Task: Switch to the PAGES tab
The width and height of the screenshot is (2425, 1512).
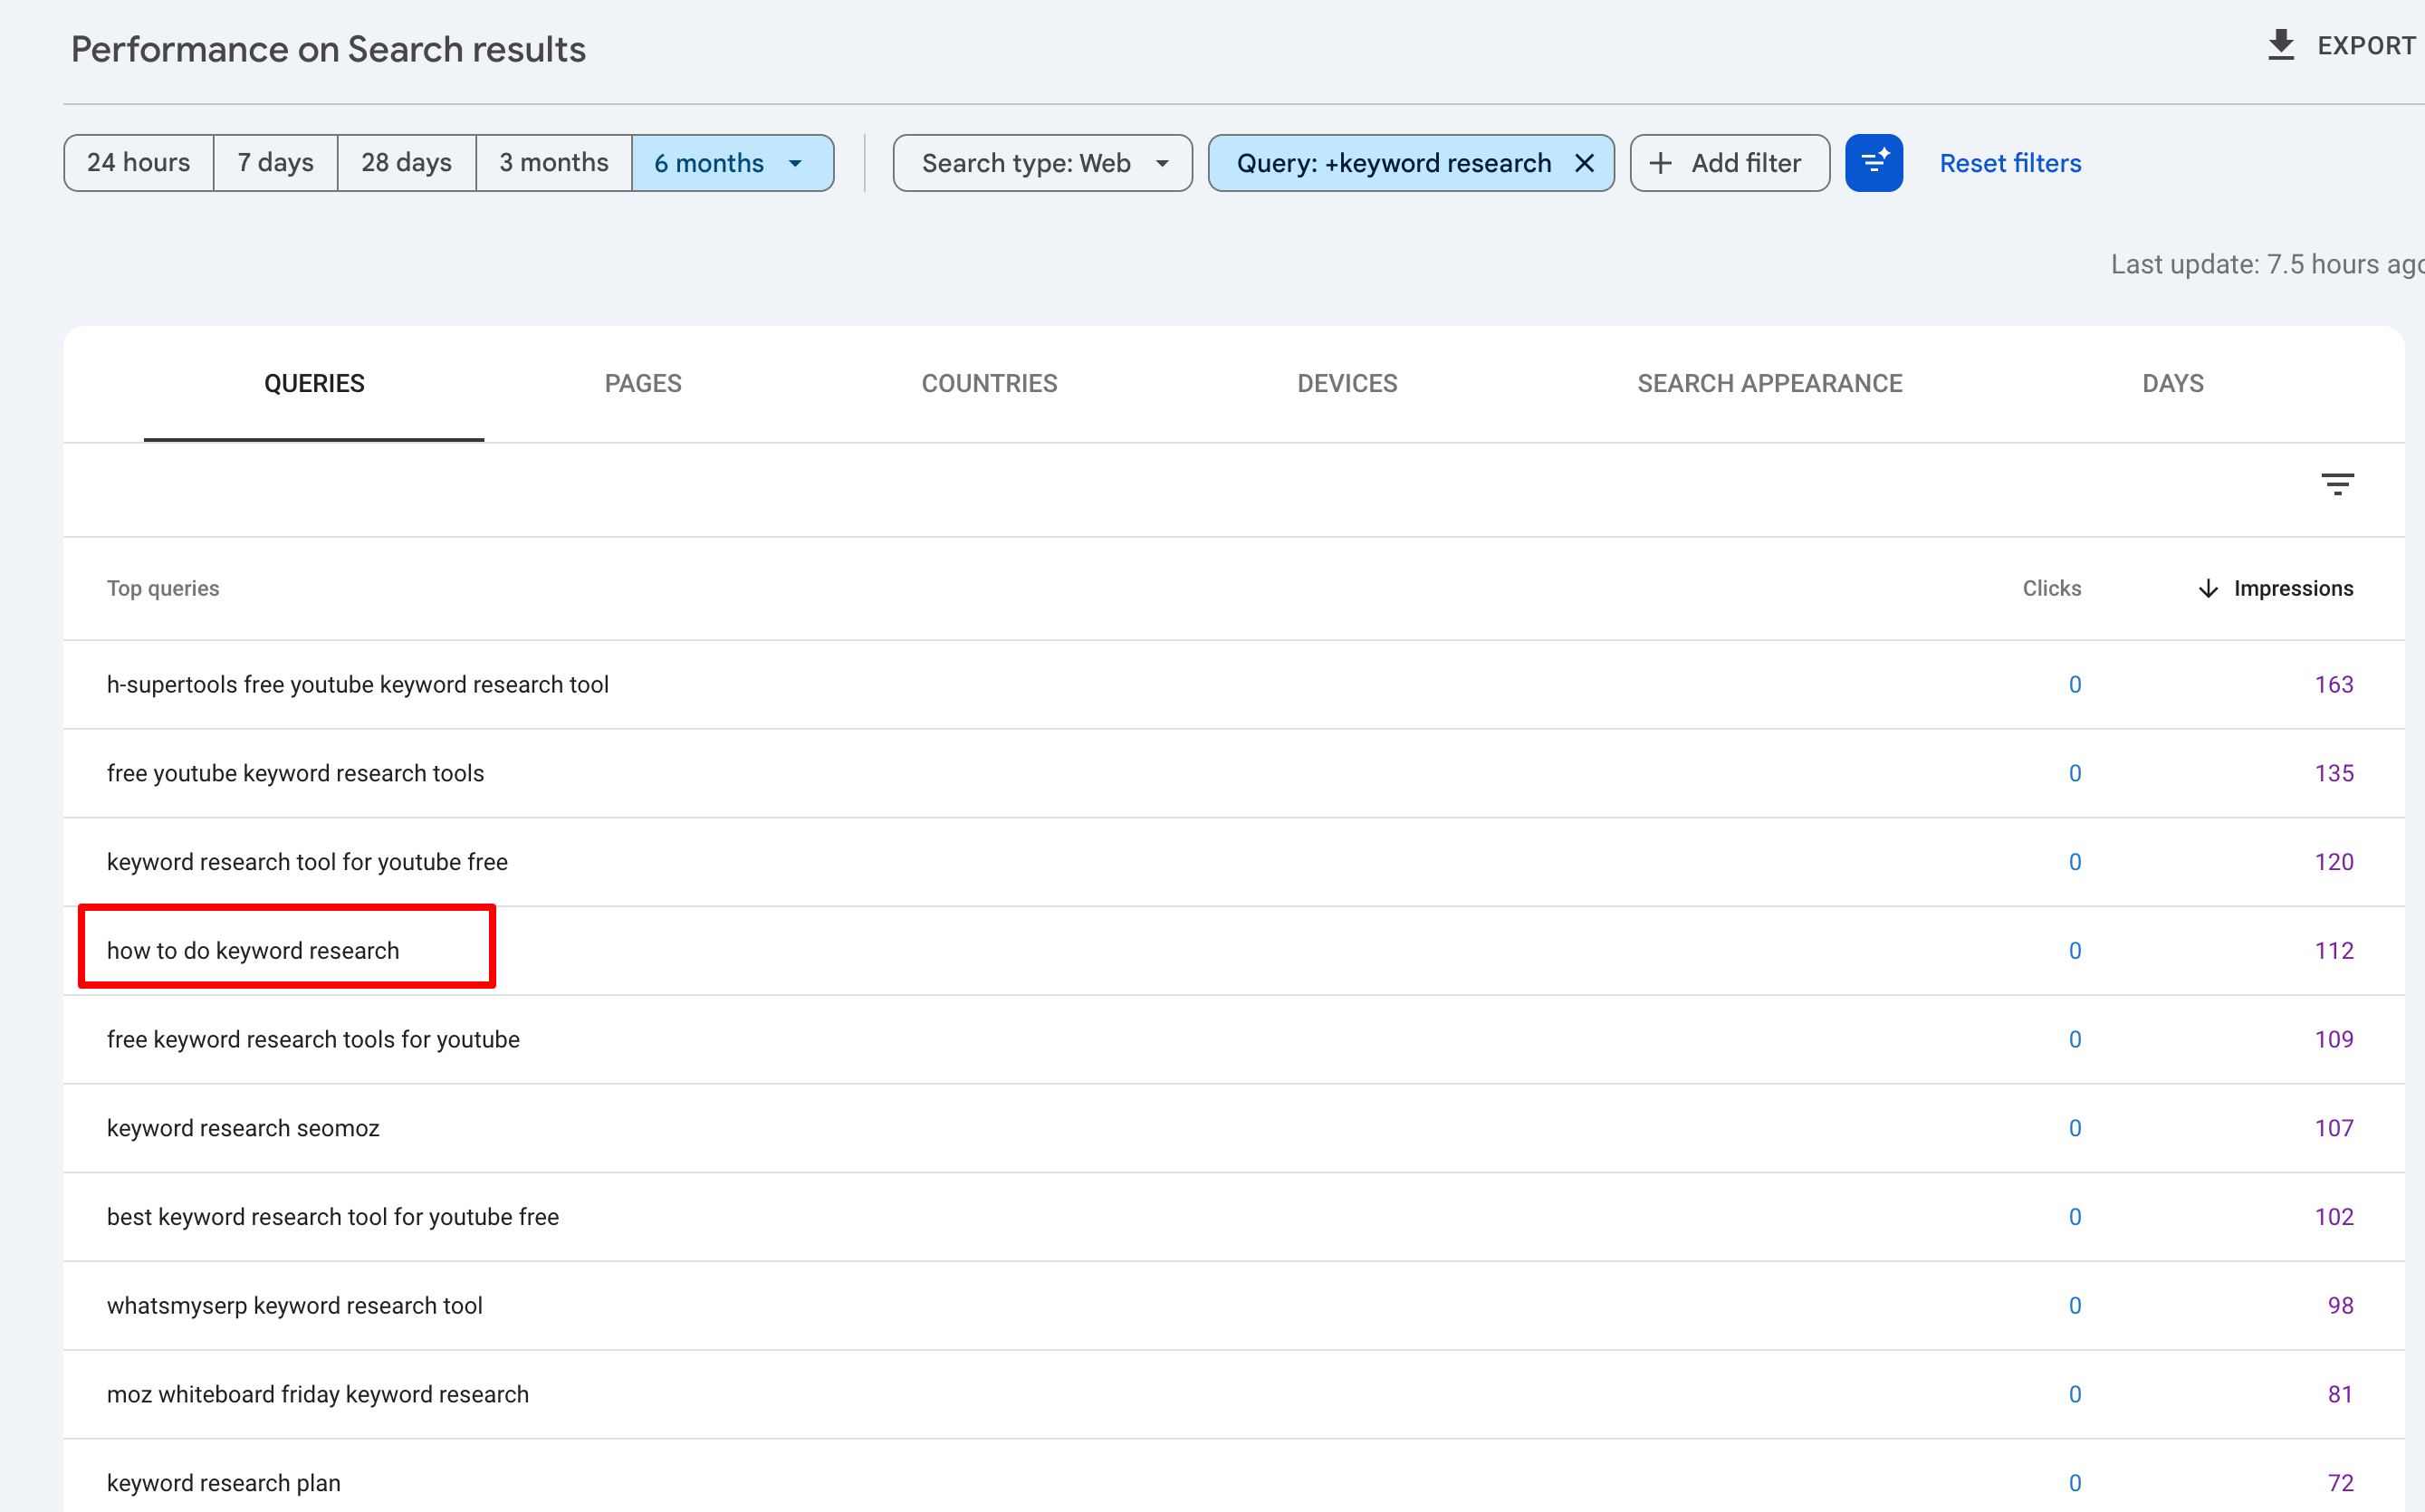Action: [643, 383]
